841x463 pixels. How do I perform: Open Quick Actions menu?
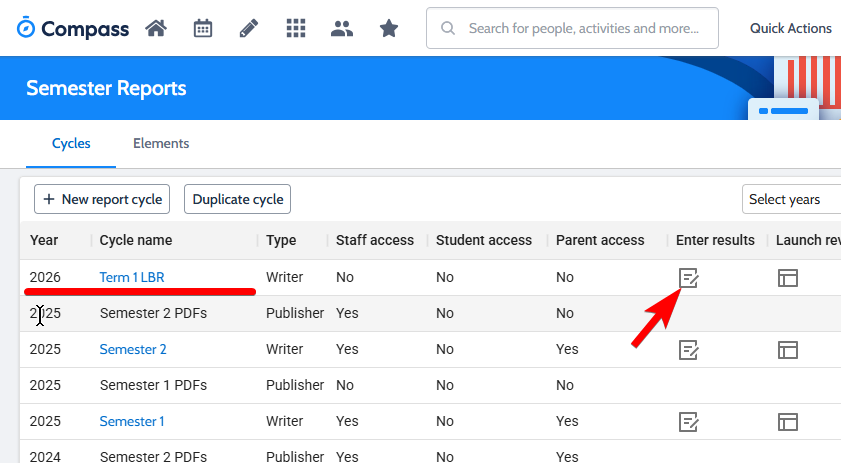pos(790,28)
